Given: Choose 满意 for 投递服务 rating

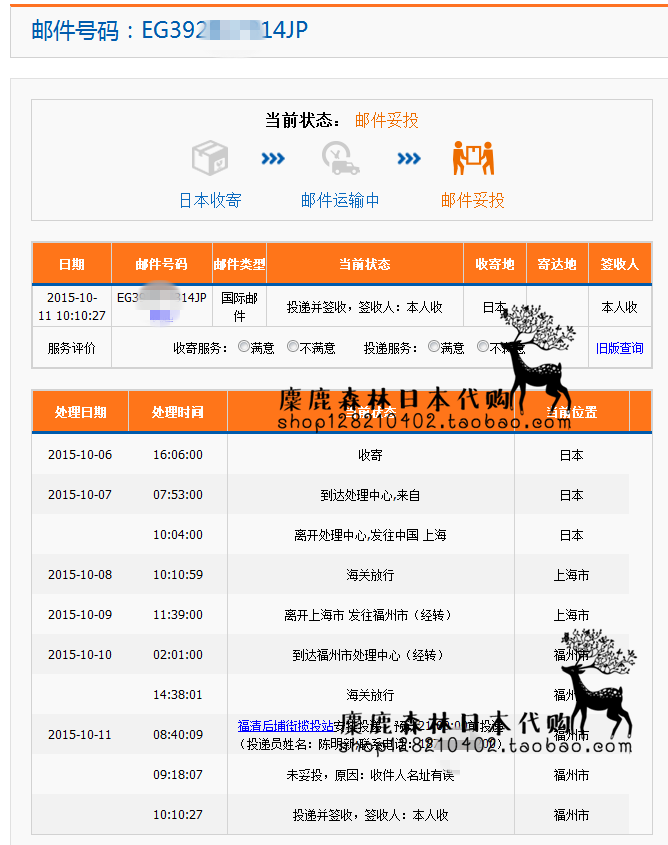Looking at the screenshot, I should 434,347.
